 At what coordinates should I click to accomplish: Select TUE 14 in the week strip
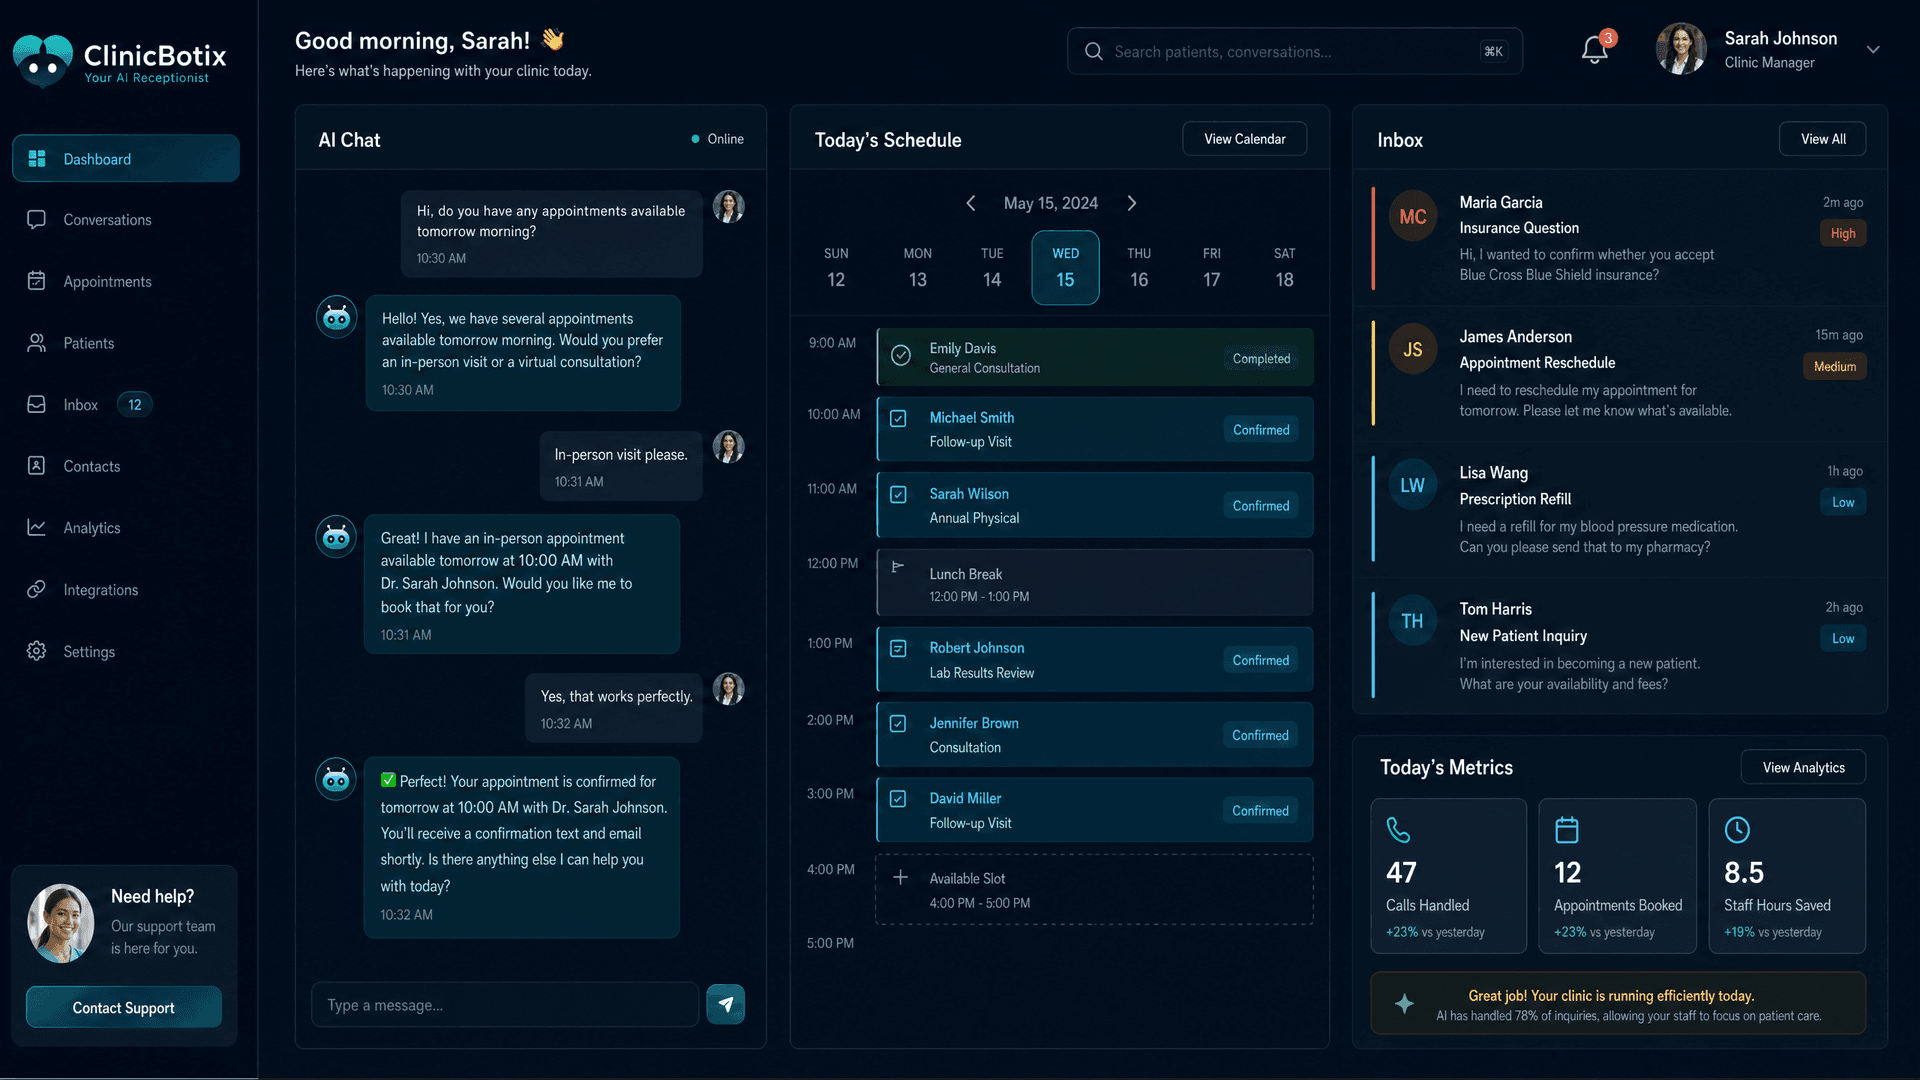point(991,268)
